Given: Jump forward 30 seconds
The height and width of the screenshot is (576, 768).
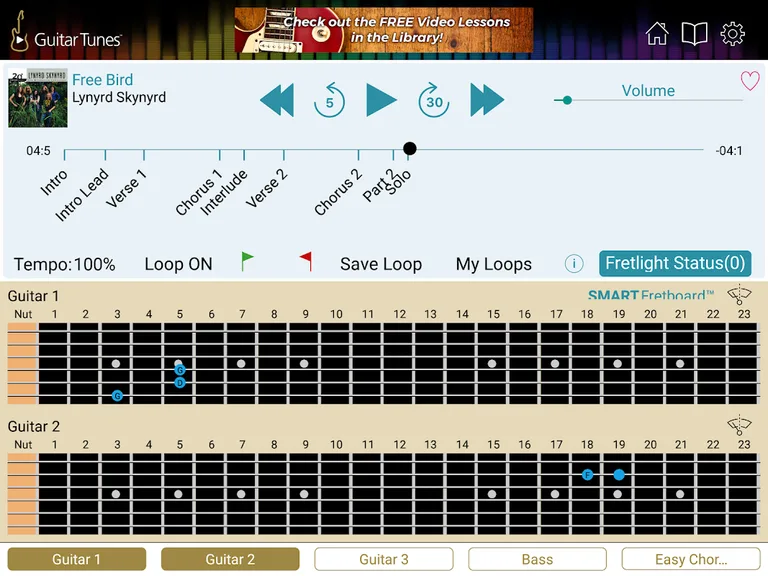Looking at the screenshot, I should point(434,100).
